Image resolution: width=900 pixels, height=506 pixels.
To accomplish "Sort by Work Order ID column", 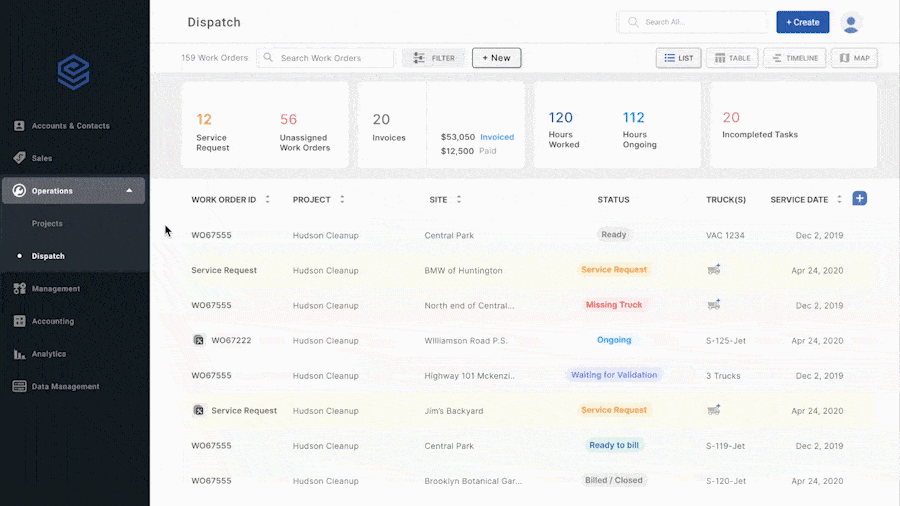I will click(x=267, y=200).
